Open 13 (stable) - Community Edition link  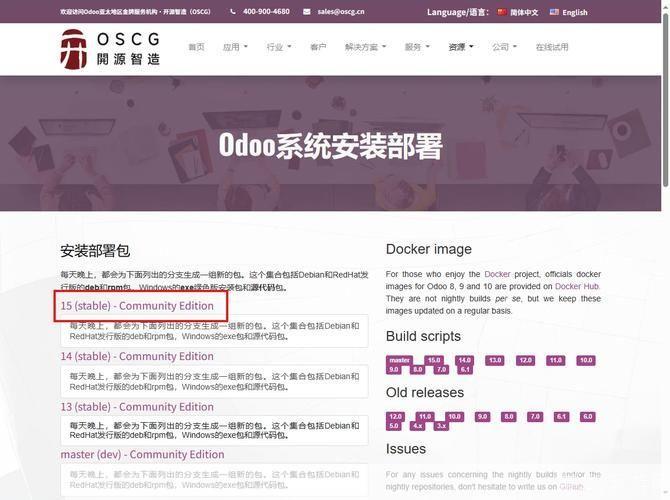tap(137, 407)
